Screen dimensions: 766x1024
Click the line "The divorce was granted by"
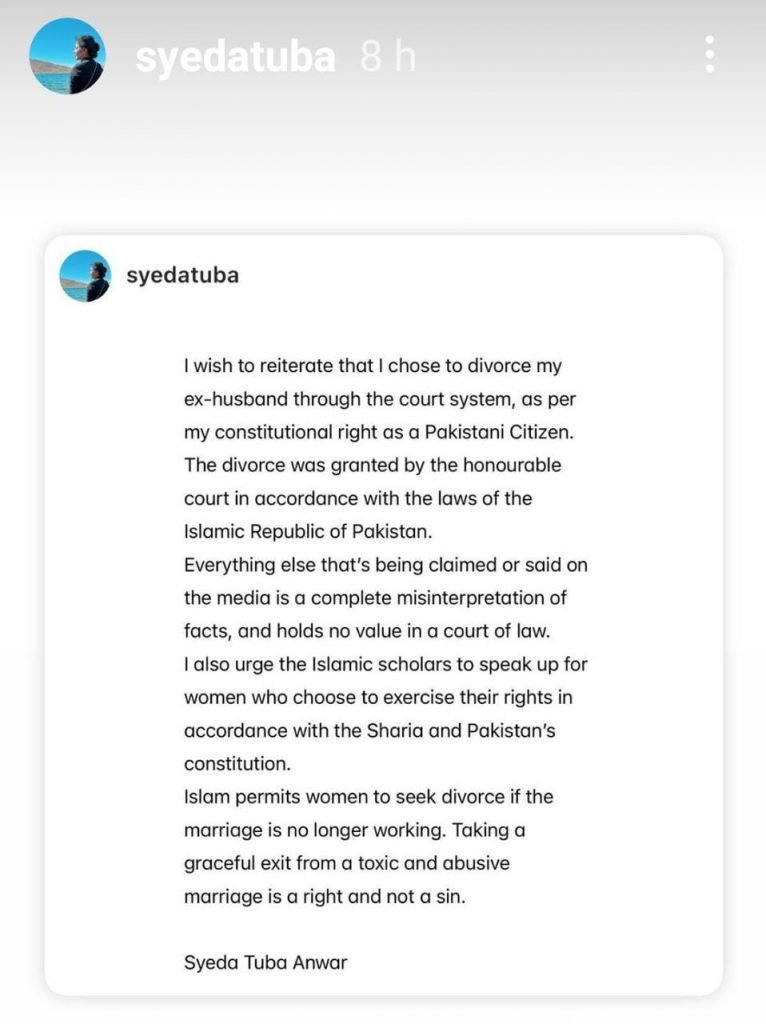tap(373, 465)
